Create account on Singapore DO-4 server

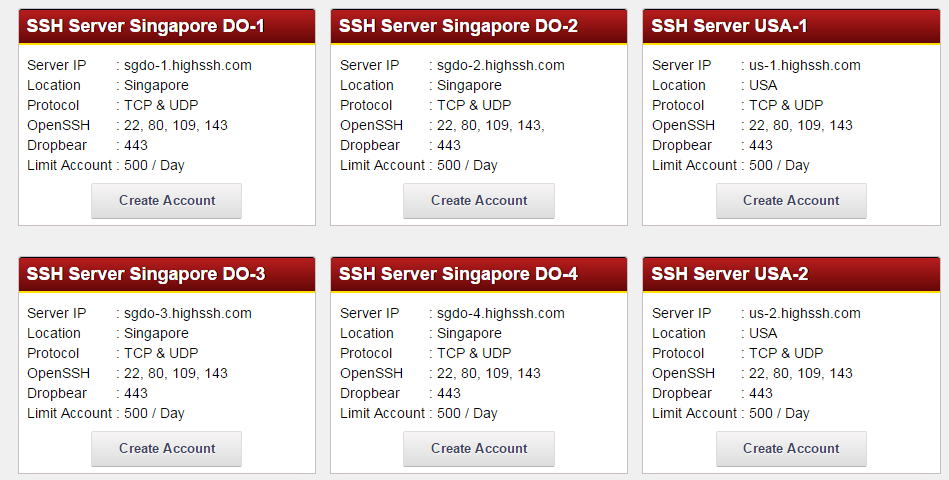tap(479, 449)
